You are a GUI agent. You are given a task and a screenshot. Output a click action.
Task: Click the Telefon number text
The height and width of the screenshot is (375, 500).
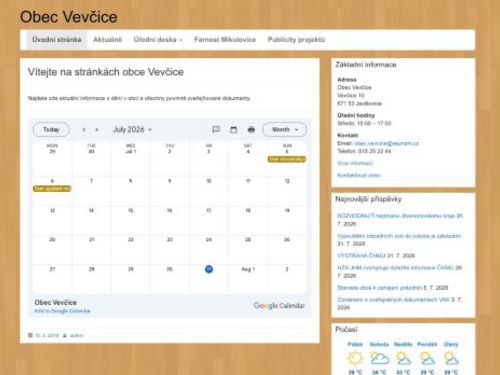point(364,151)
